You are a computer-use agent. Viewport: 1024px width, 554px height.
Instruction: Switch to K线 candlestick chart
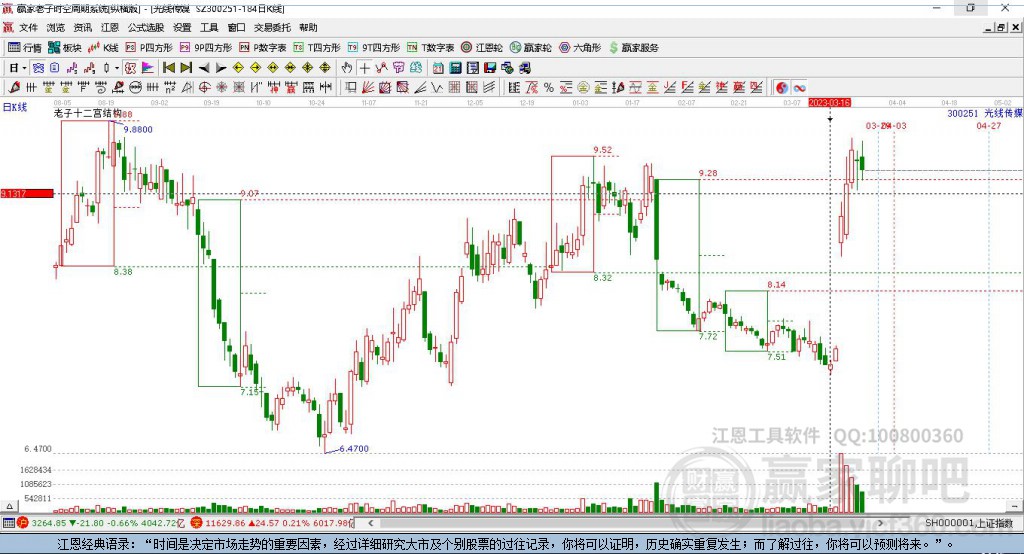click(x=103, y=48)
